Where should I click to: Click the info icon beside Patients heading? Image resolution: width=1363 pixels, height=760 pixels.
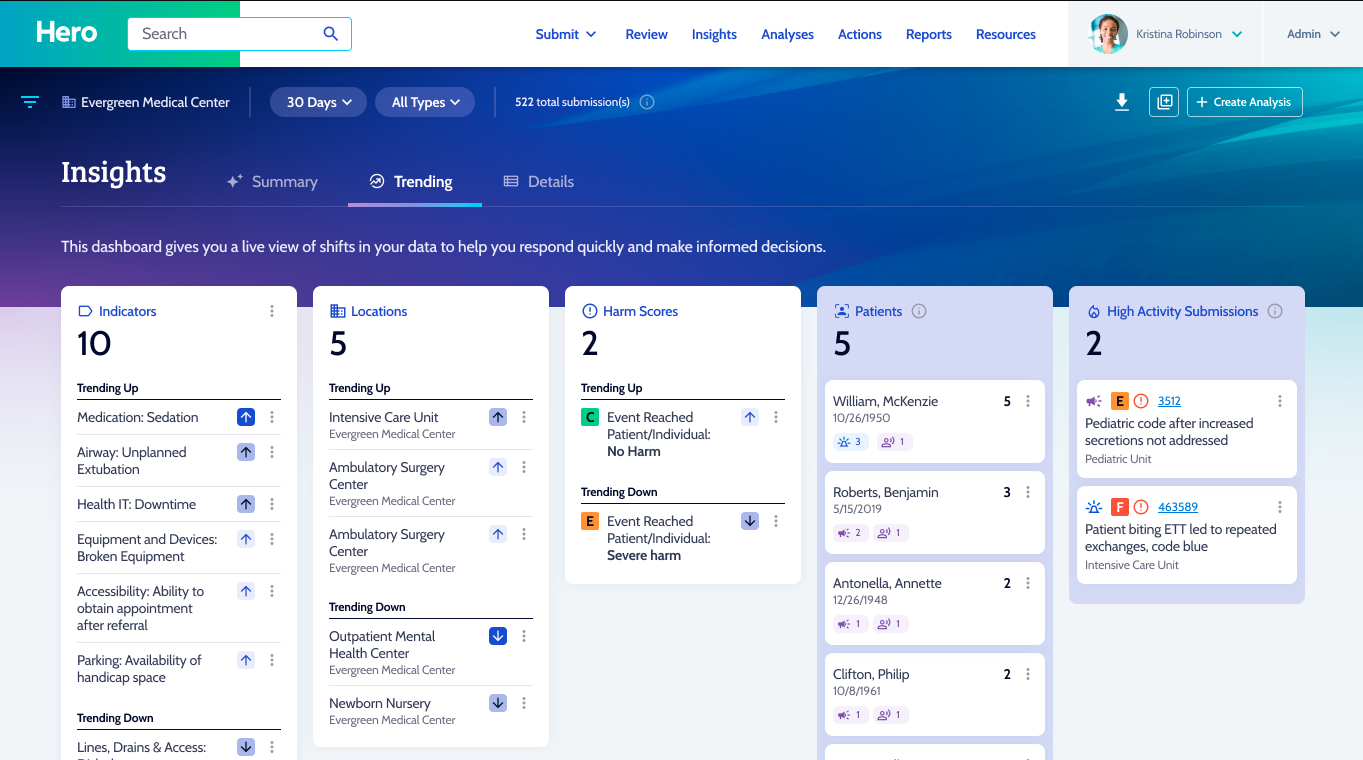[x=919, y=311]
